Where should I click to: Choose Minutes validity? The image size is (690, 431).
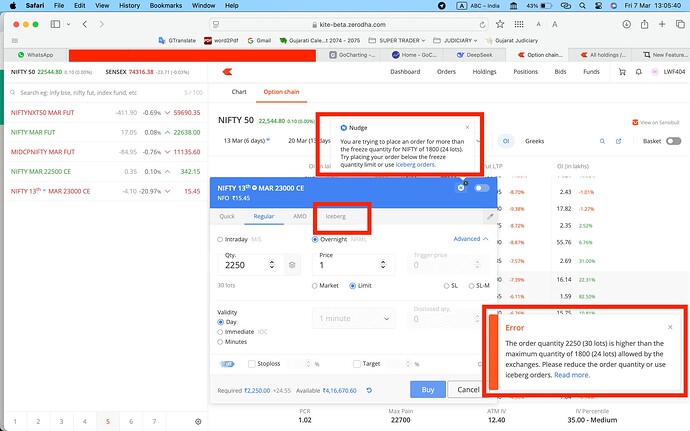220,342
